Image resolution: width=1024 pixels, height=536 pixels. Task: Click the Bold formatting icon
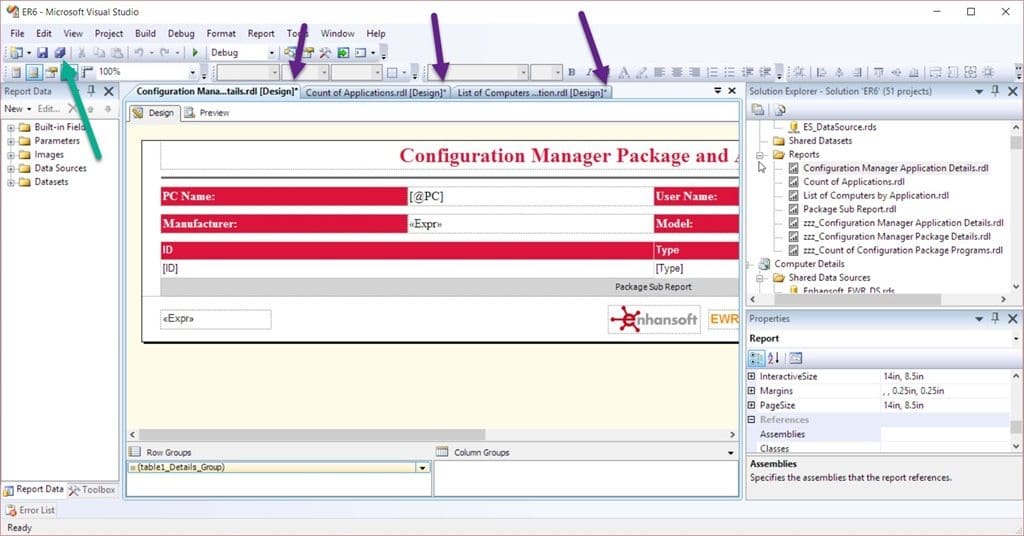(571, 72)
